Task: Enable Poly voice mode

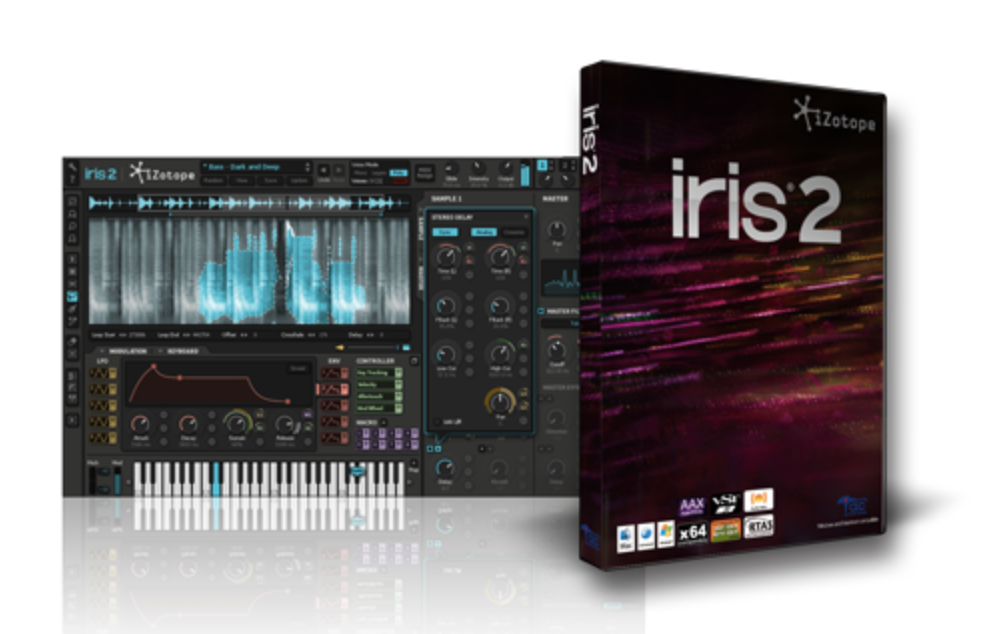Action: [397, 173]
